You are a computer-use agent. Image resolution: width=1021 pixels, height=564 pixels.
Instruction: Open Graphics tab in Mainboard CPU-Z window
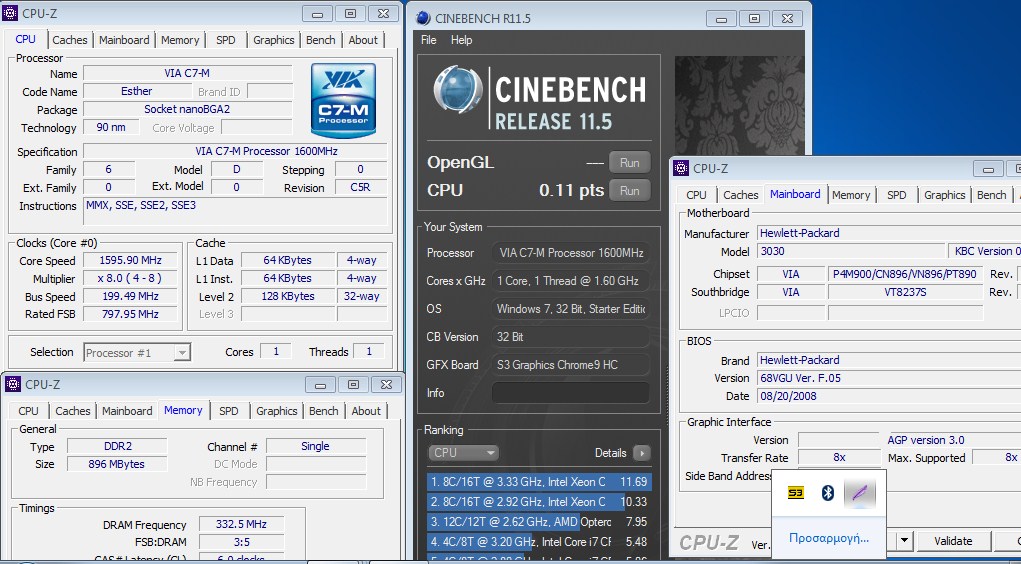click(x=944, y=195)
